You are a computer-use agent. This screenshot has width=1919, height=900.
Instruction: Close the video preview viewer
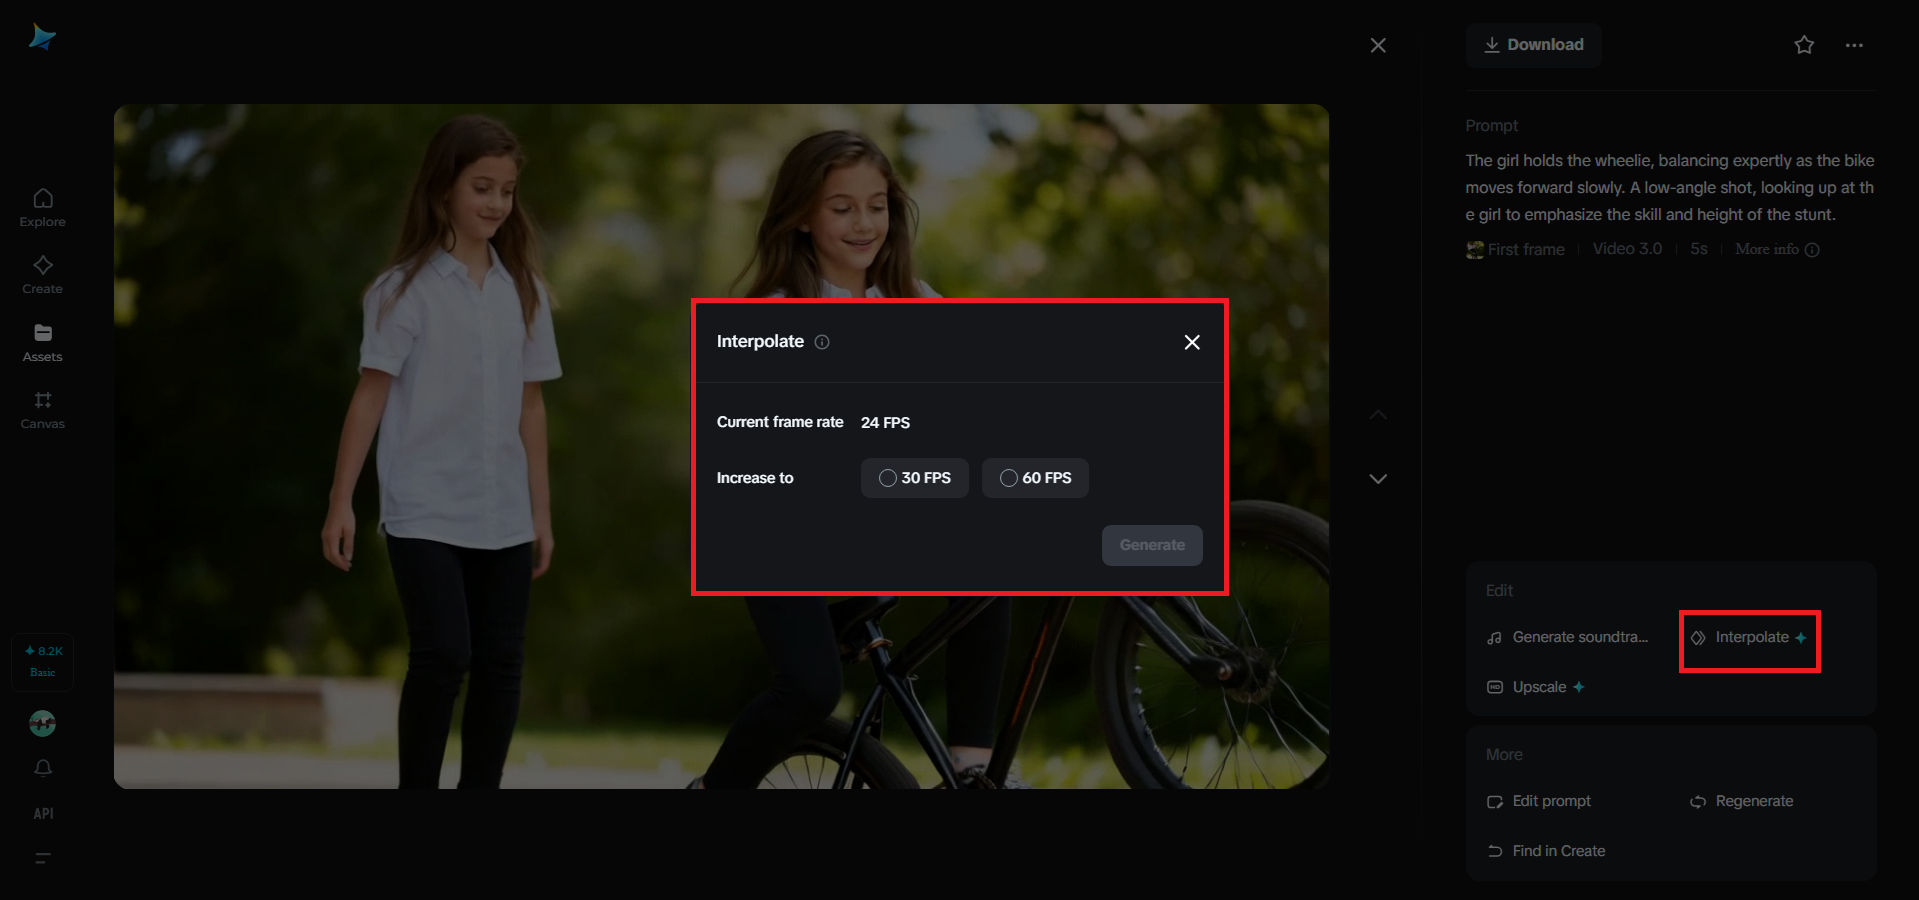point(1378,45)
